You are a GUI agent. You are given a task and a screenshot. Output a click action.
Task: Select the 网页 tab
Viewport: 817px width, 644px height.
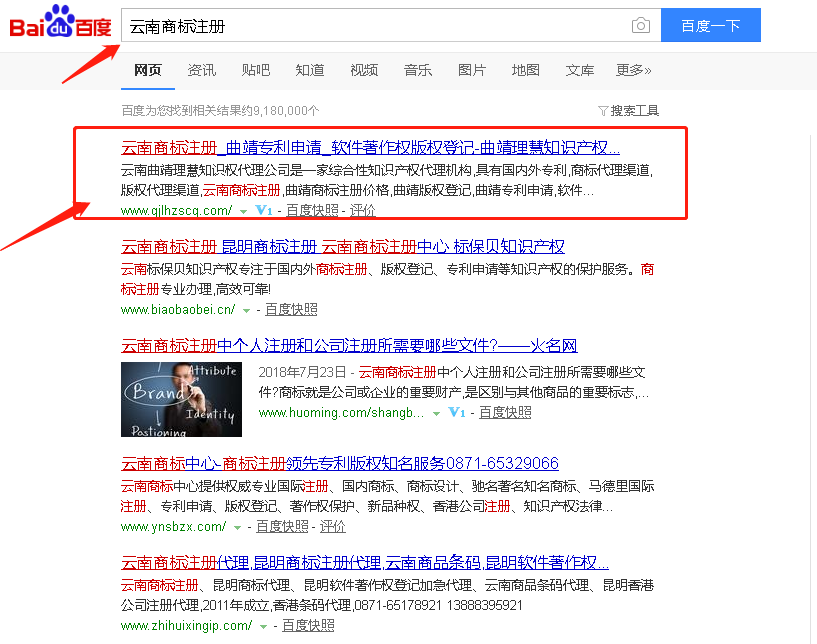(x=147, y=70)
